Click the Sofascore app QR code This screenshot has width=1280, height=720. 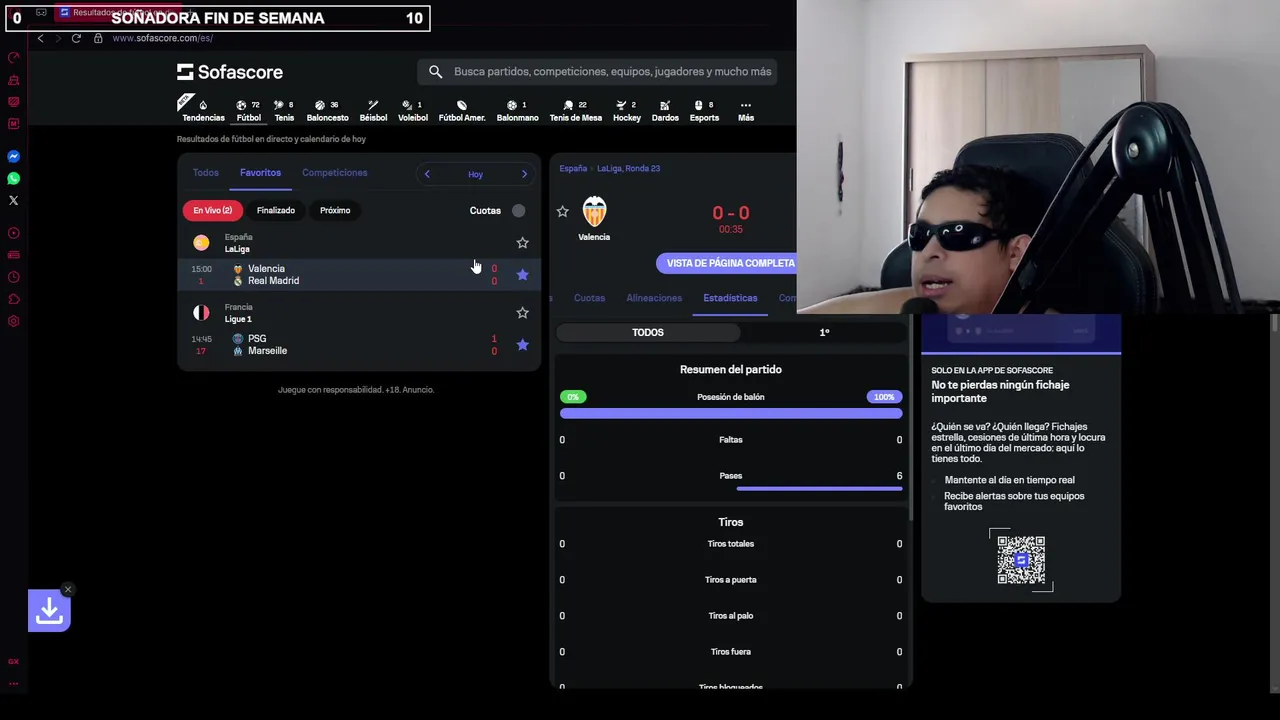(x=1021, y=560)
